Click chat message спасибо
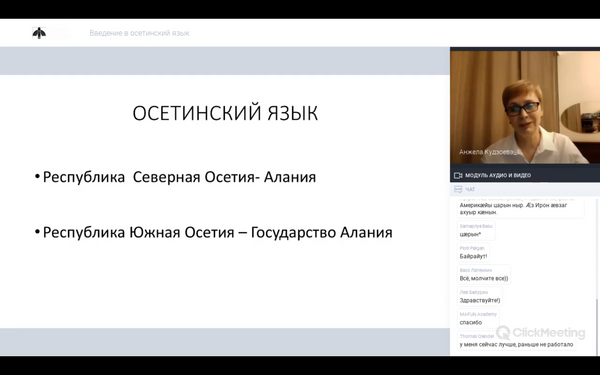 tap(471, 323)
